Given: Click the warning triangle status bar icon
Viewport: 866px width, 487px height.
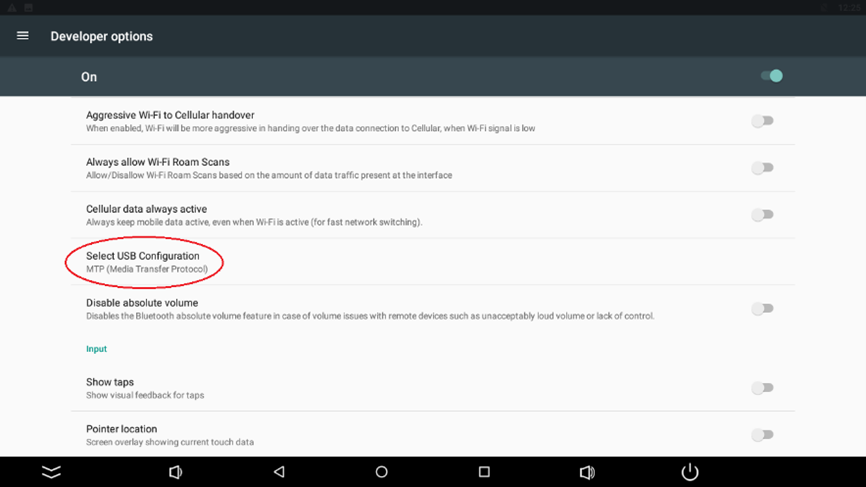Looking at the screenshot, I should (x=12, y=8).
